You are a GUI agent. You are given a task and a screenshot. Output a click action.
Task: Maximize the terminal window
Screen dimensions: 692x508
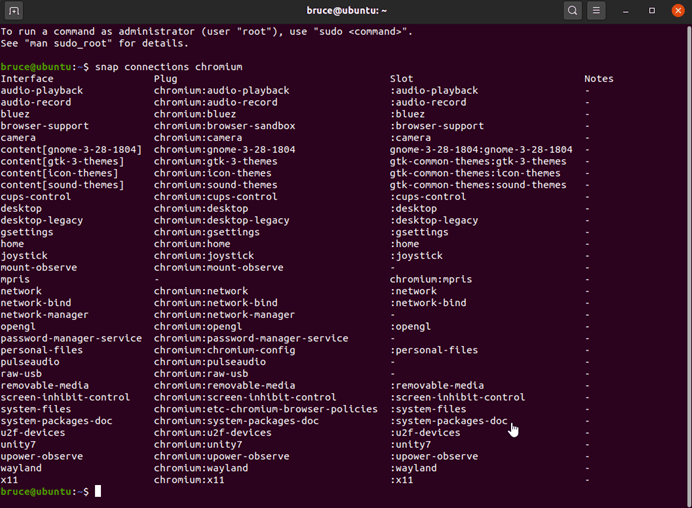[x=652, y=11]
